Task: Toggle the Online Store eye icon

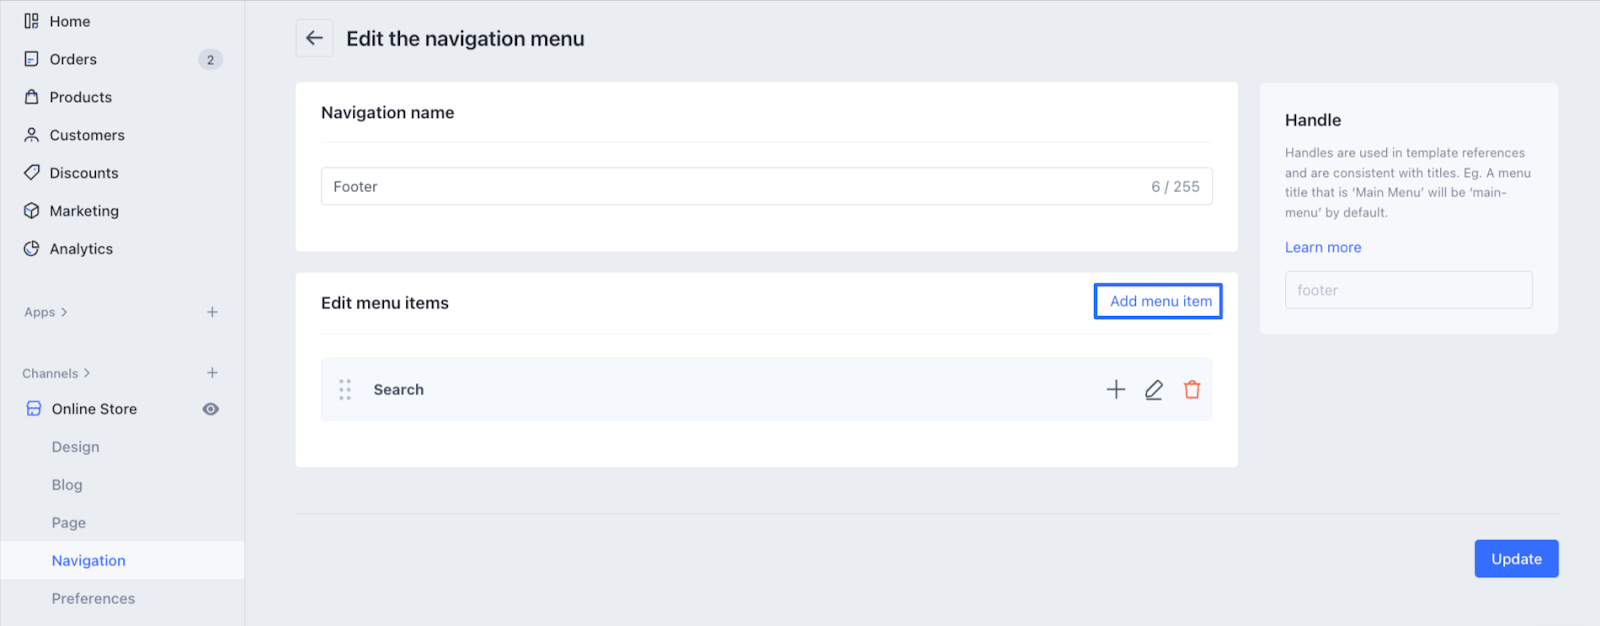Action: [x=211, y=409]
